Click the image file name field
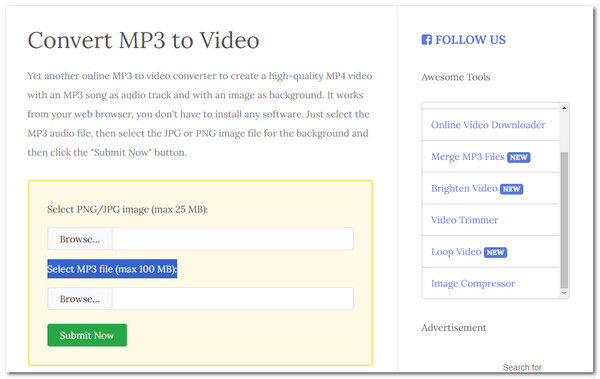Screen dimensions: 600x379 (233, 239)
